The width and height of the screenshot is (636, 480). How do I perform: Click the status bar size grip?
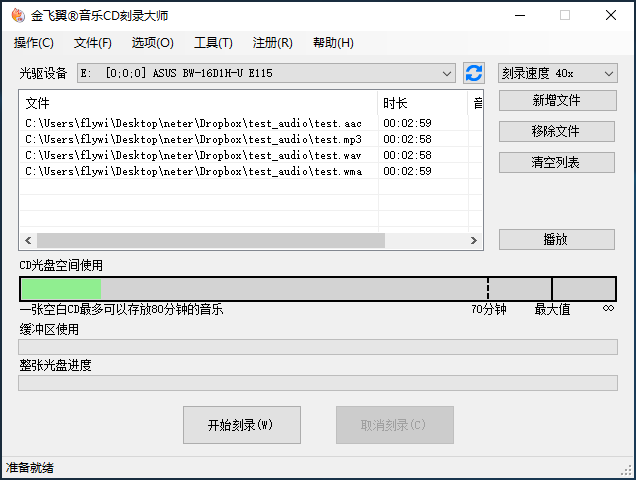pyautogui.click(x=626, y=470)
